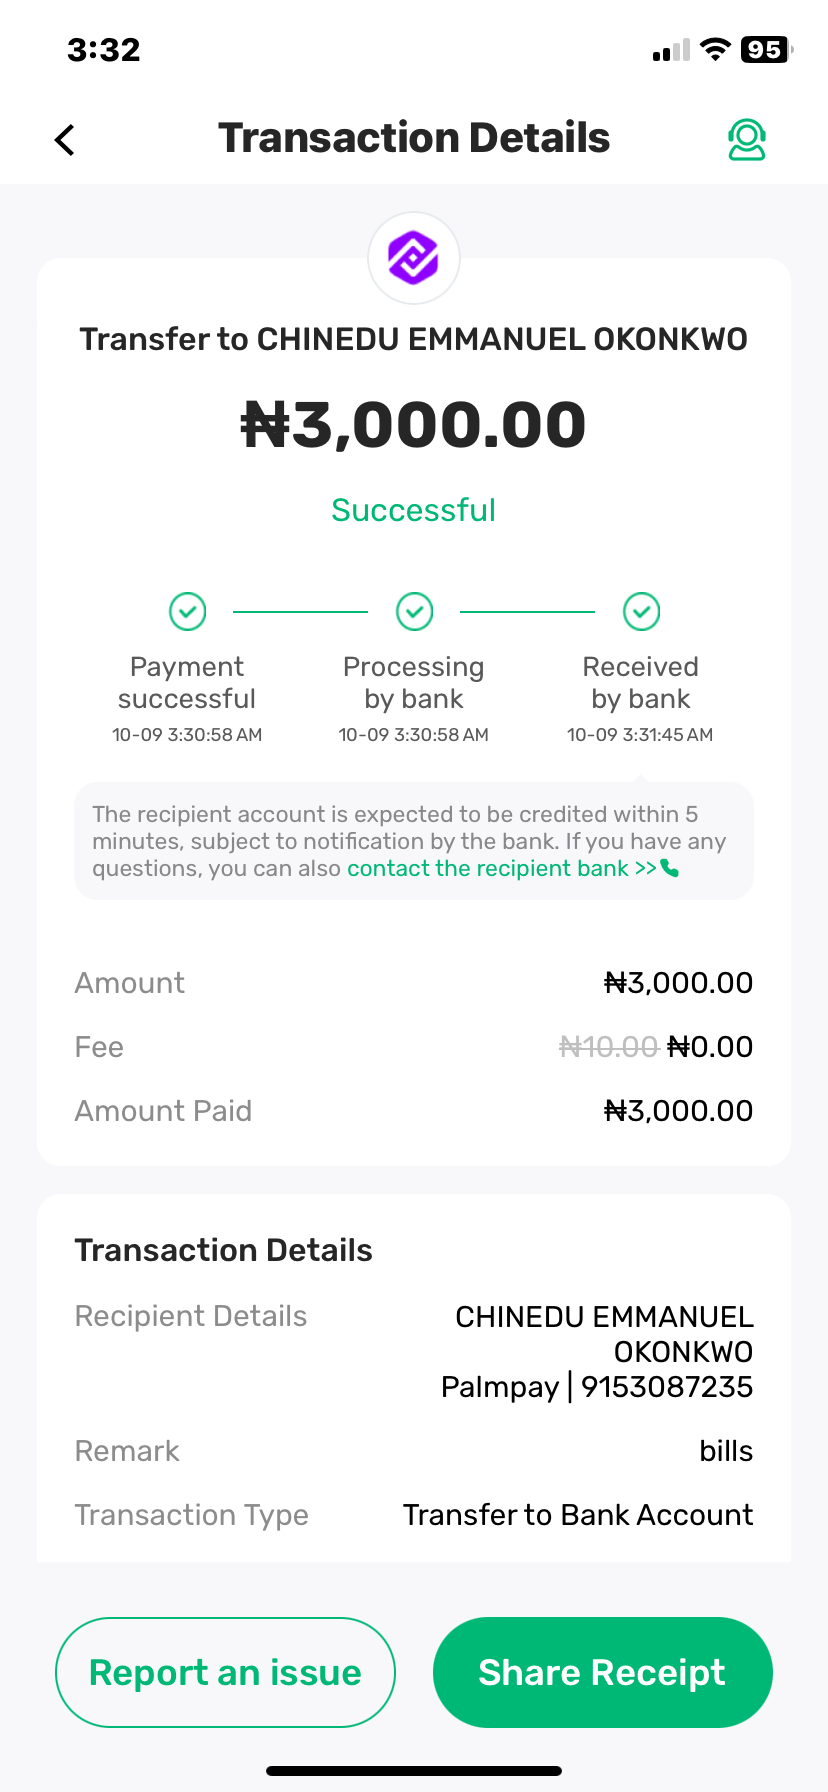Screen dimensions: 828x1792
Task: Tap the Wi-Fi status icon
Action: click(715, 50)
